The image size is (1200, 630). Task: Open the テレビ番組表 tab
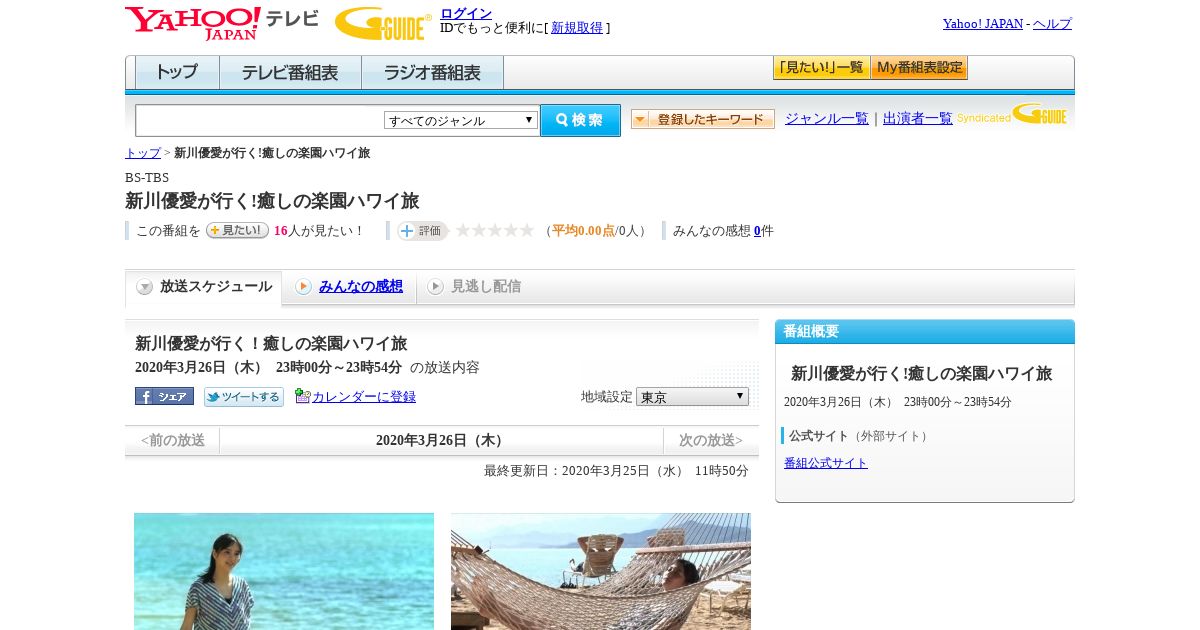(x=290, y=73)
